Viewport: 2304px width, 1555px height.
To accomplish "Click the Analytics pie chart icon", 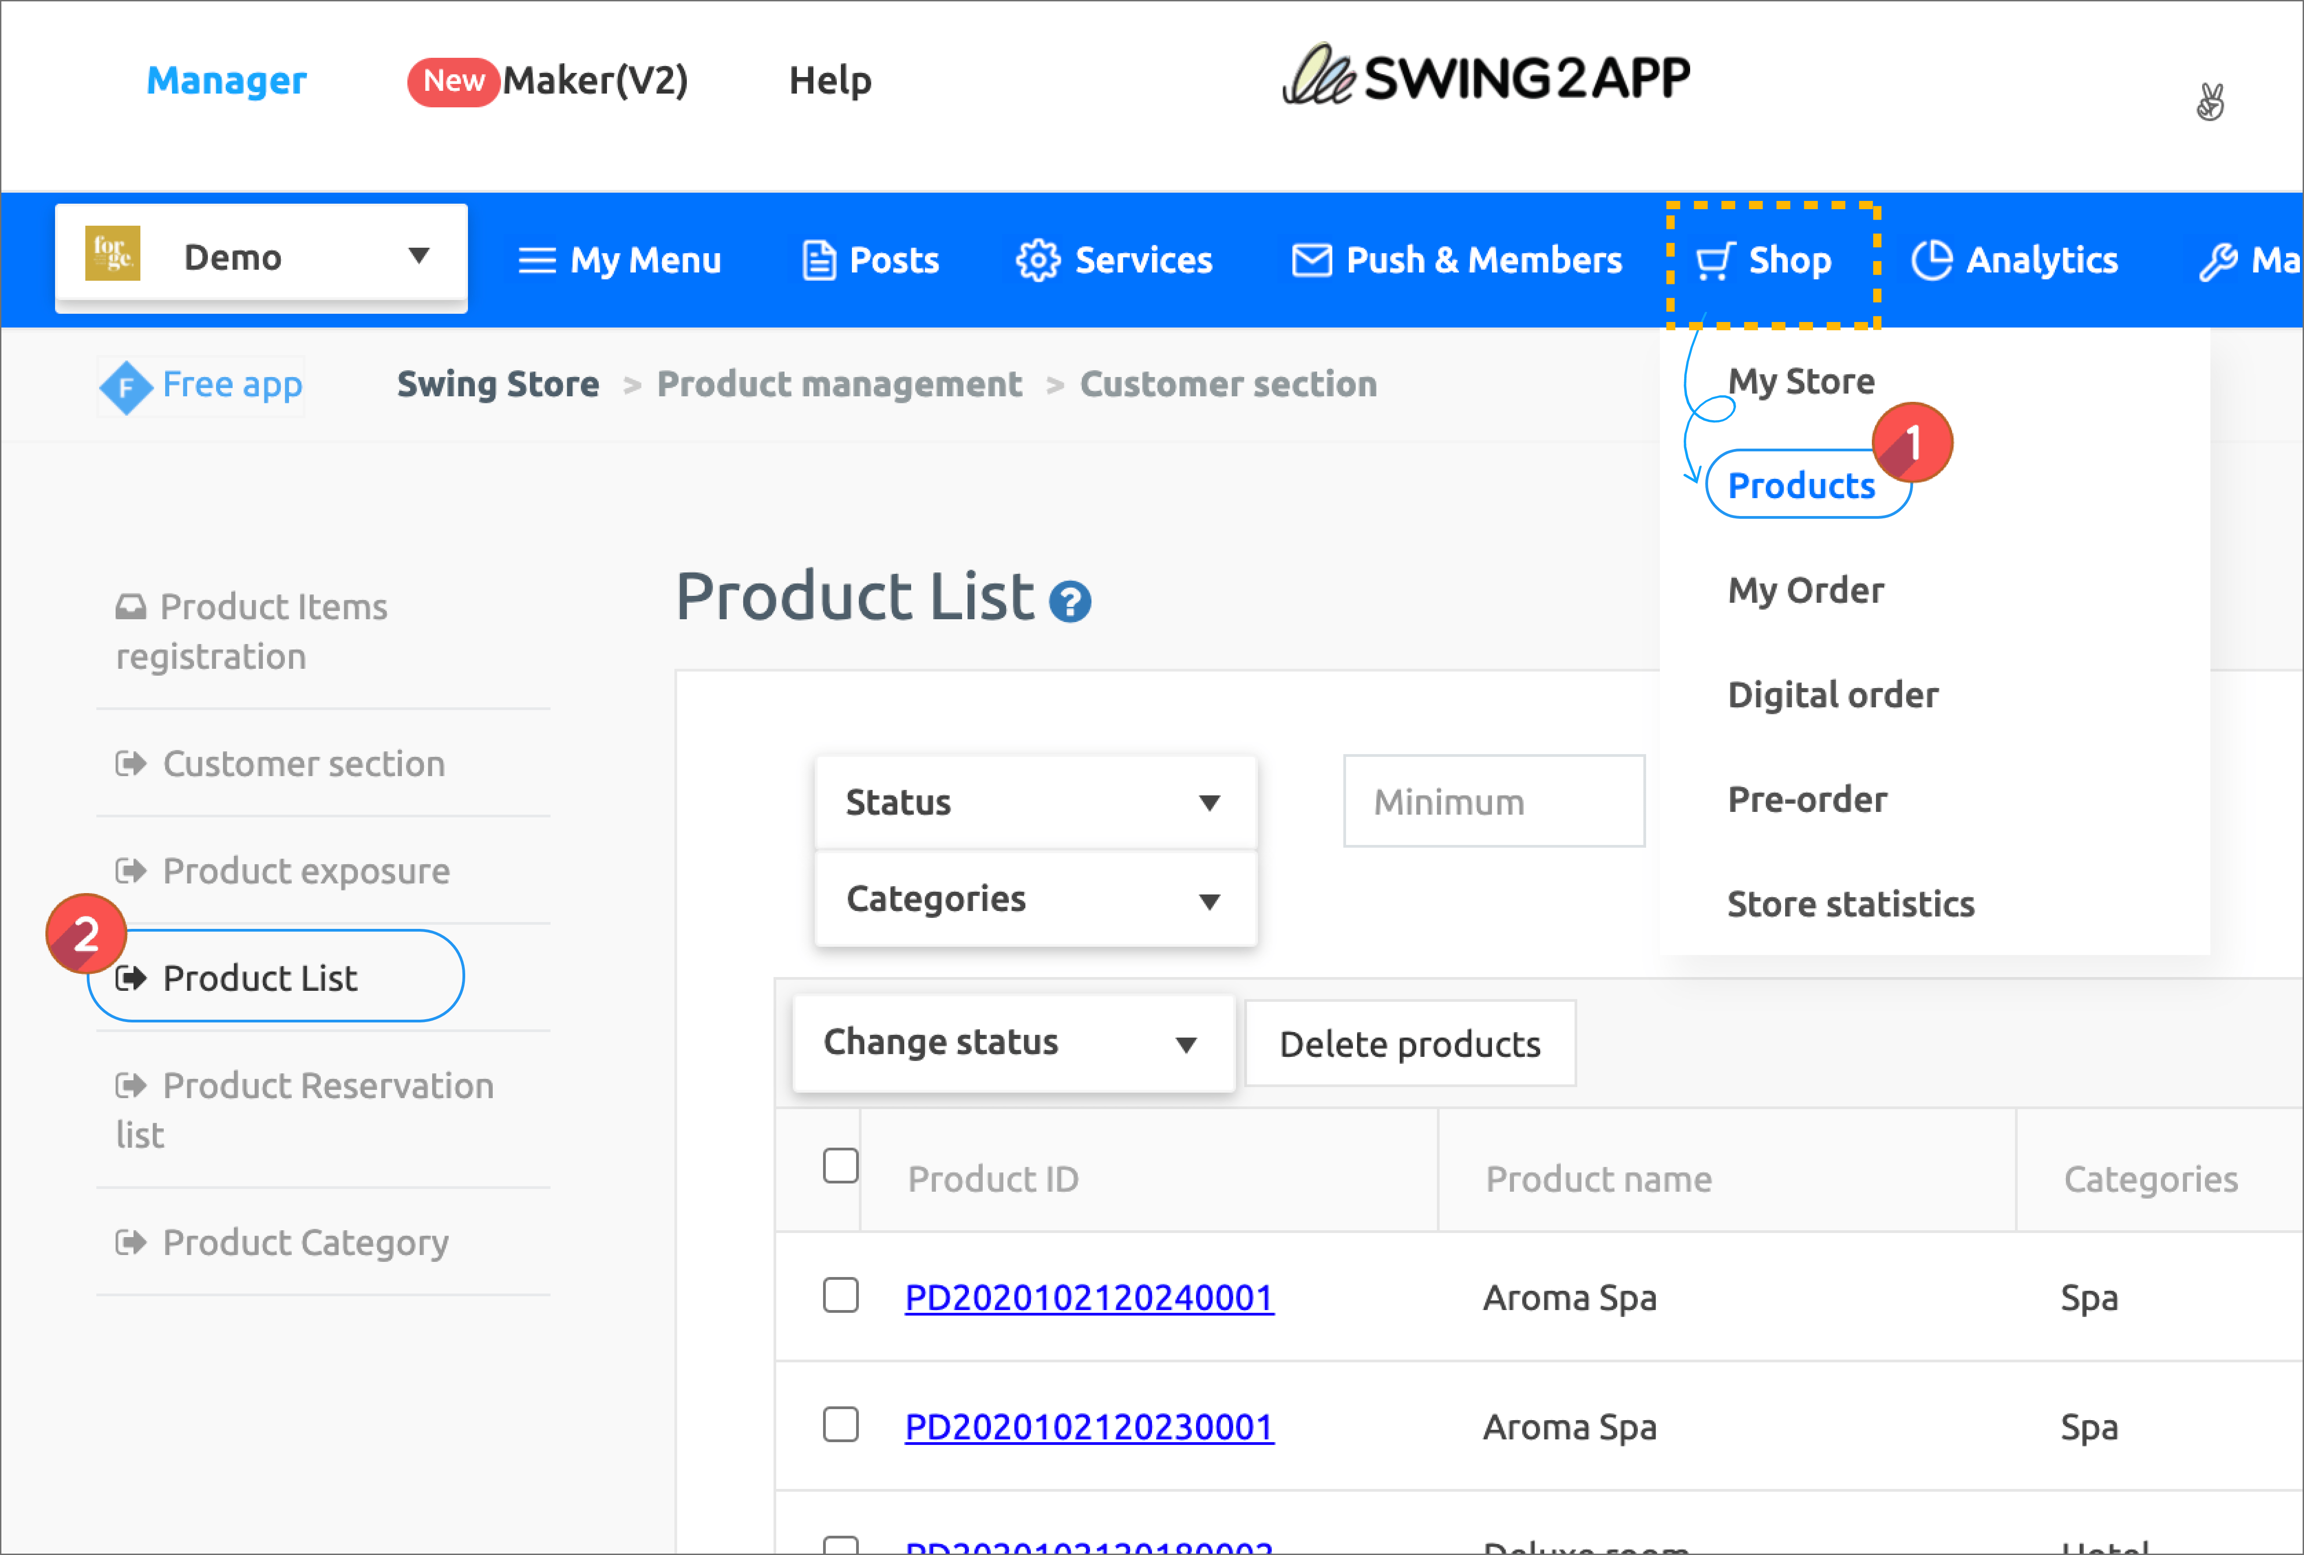I will (x=1931, y=261).
